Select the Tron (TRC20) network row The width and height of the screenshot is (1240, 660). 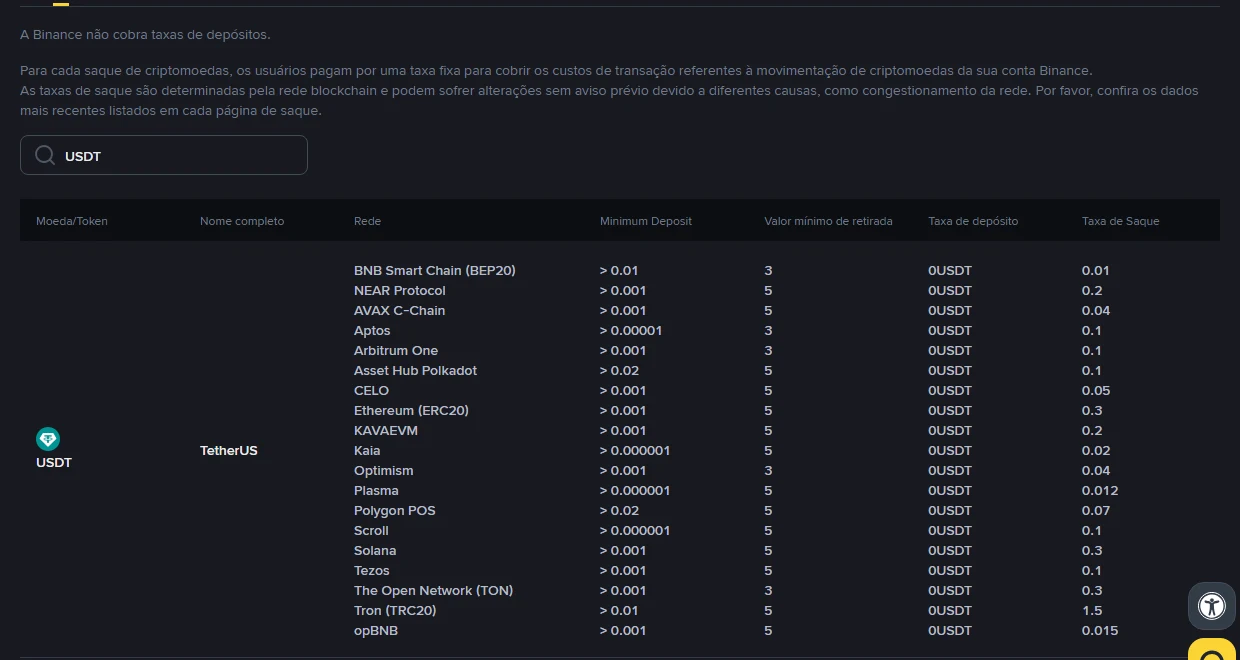pyautogui.click(x=395, y=610)
